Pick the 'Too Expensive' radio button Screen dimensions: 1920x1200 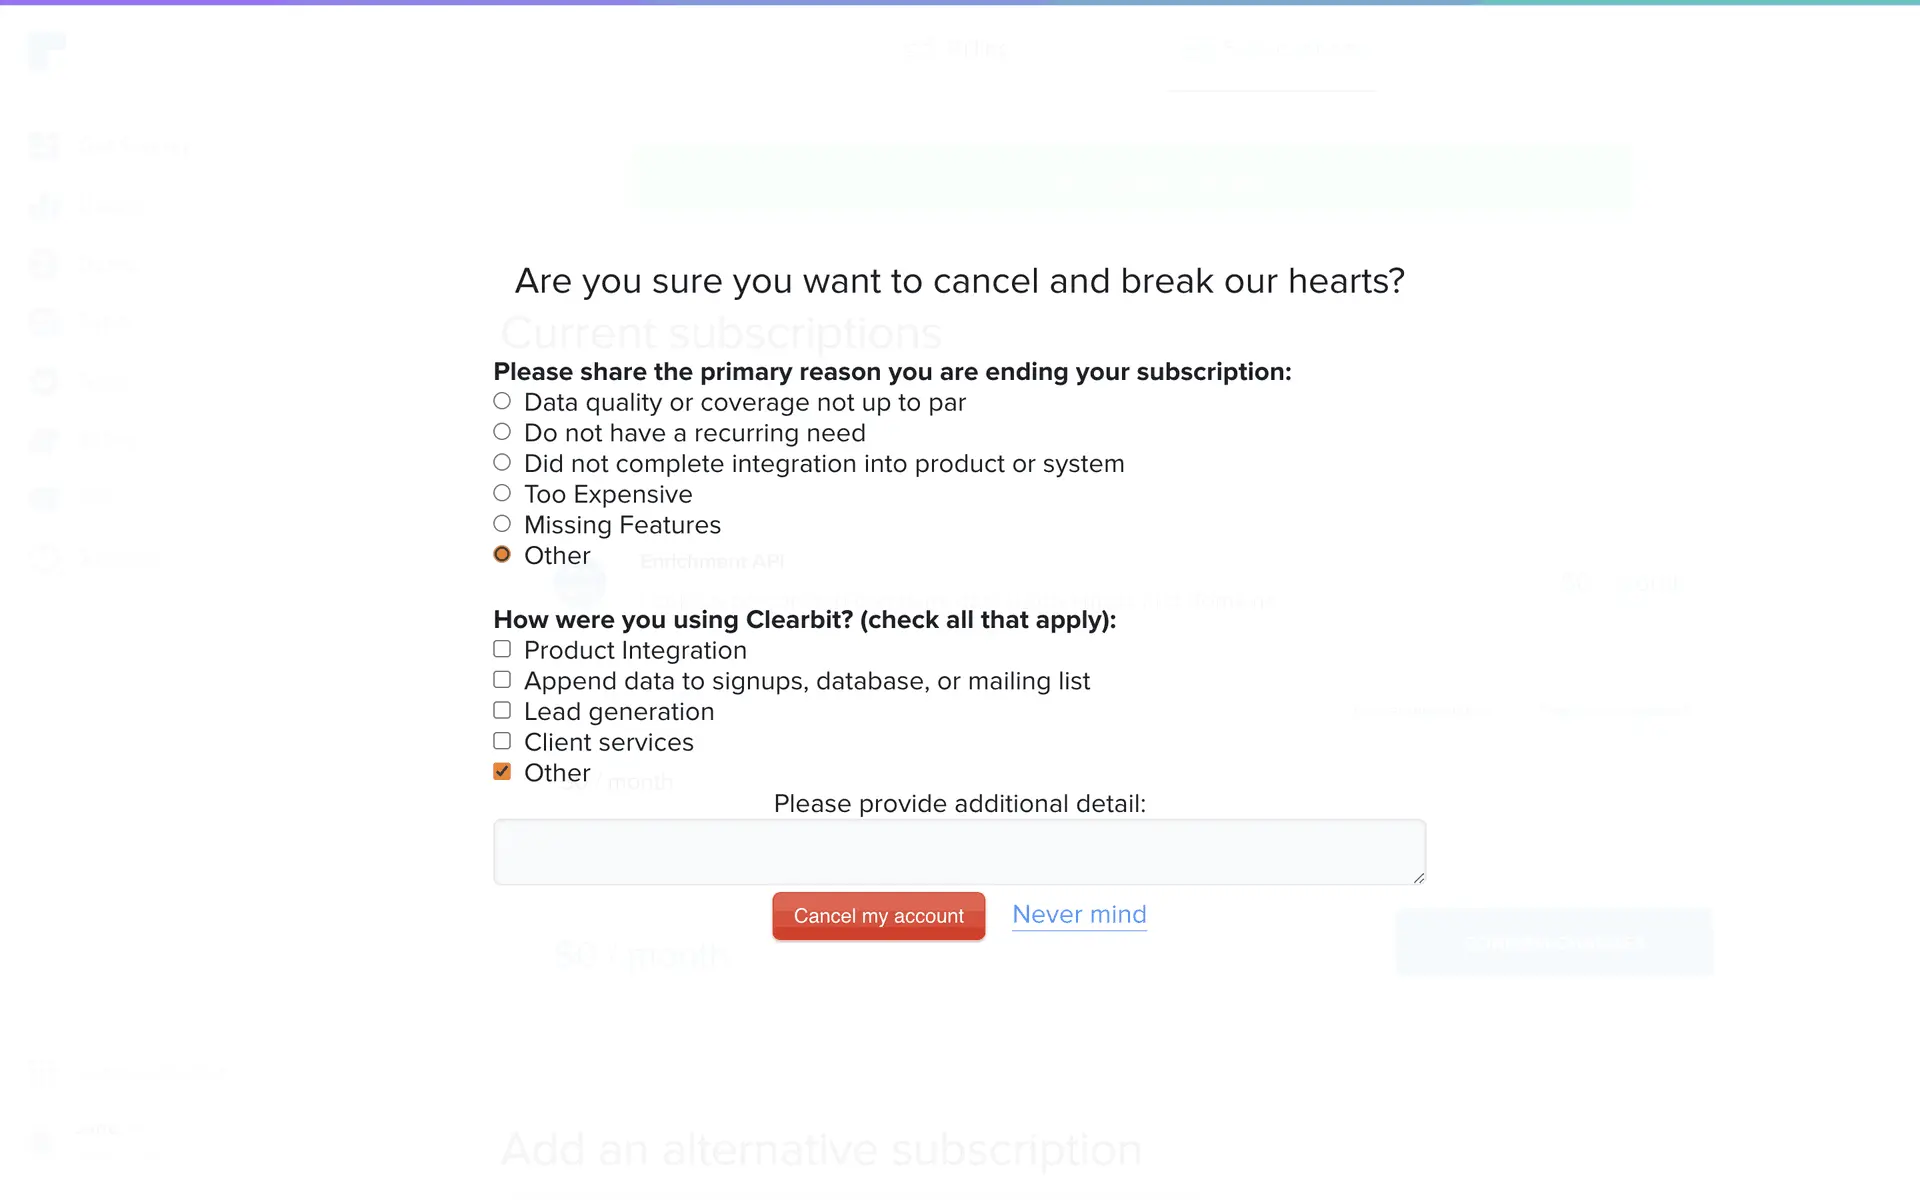[502, 494]
